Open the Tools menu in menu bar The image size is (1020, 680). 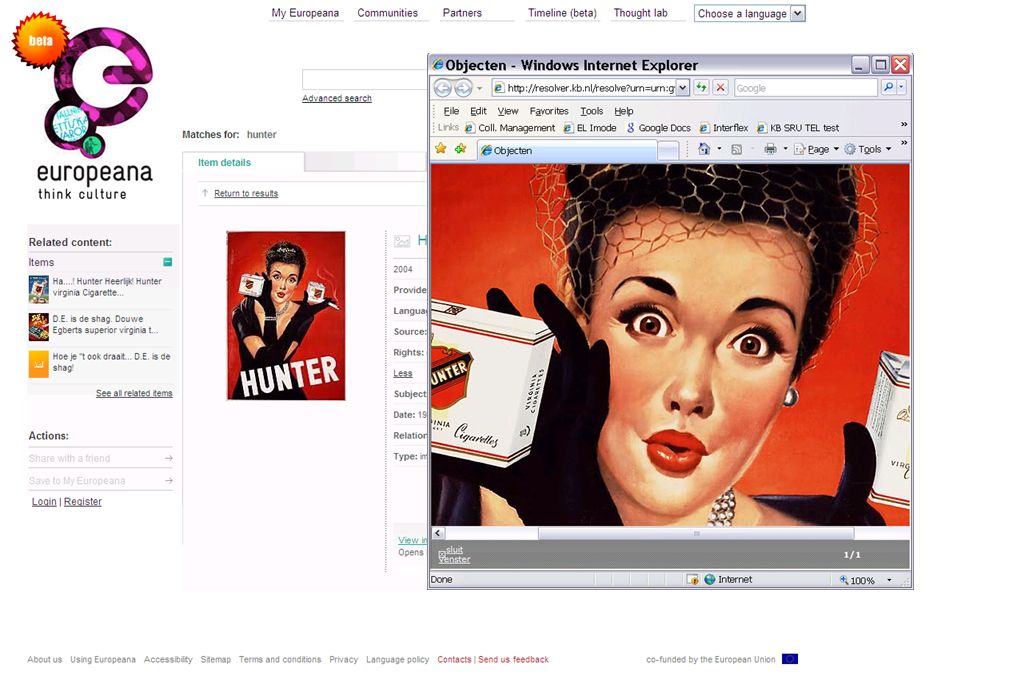pyautogui.click(x=591, y=111)
